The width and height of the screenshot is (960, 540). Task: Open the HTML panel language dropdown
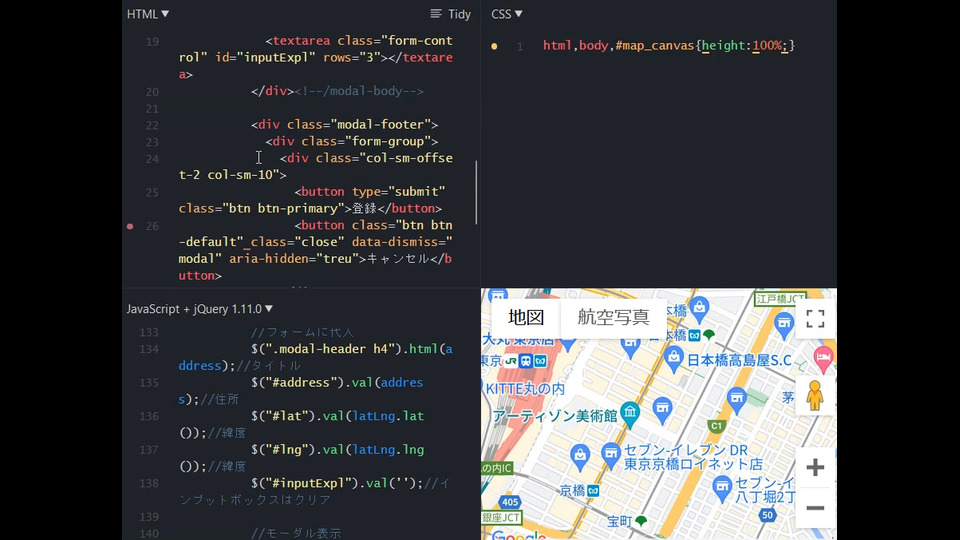(x=148, y=13)
